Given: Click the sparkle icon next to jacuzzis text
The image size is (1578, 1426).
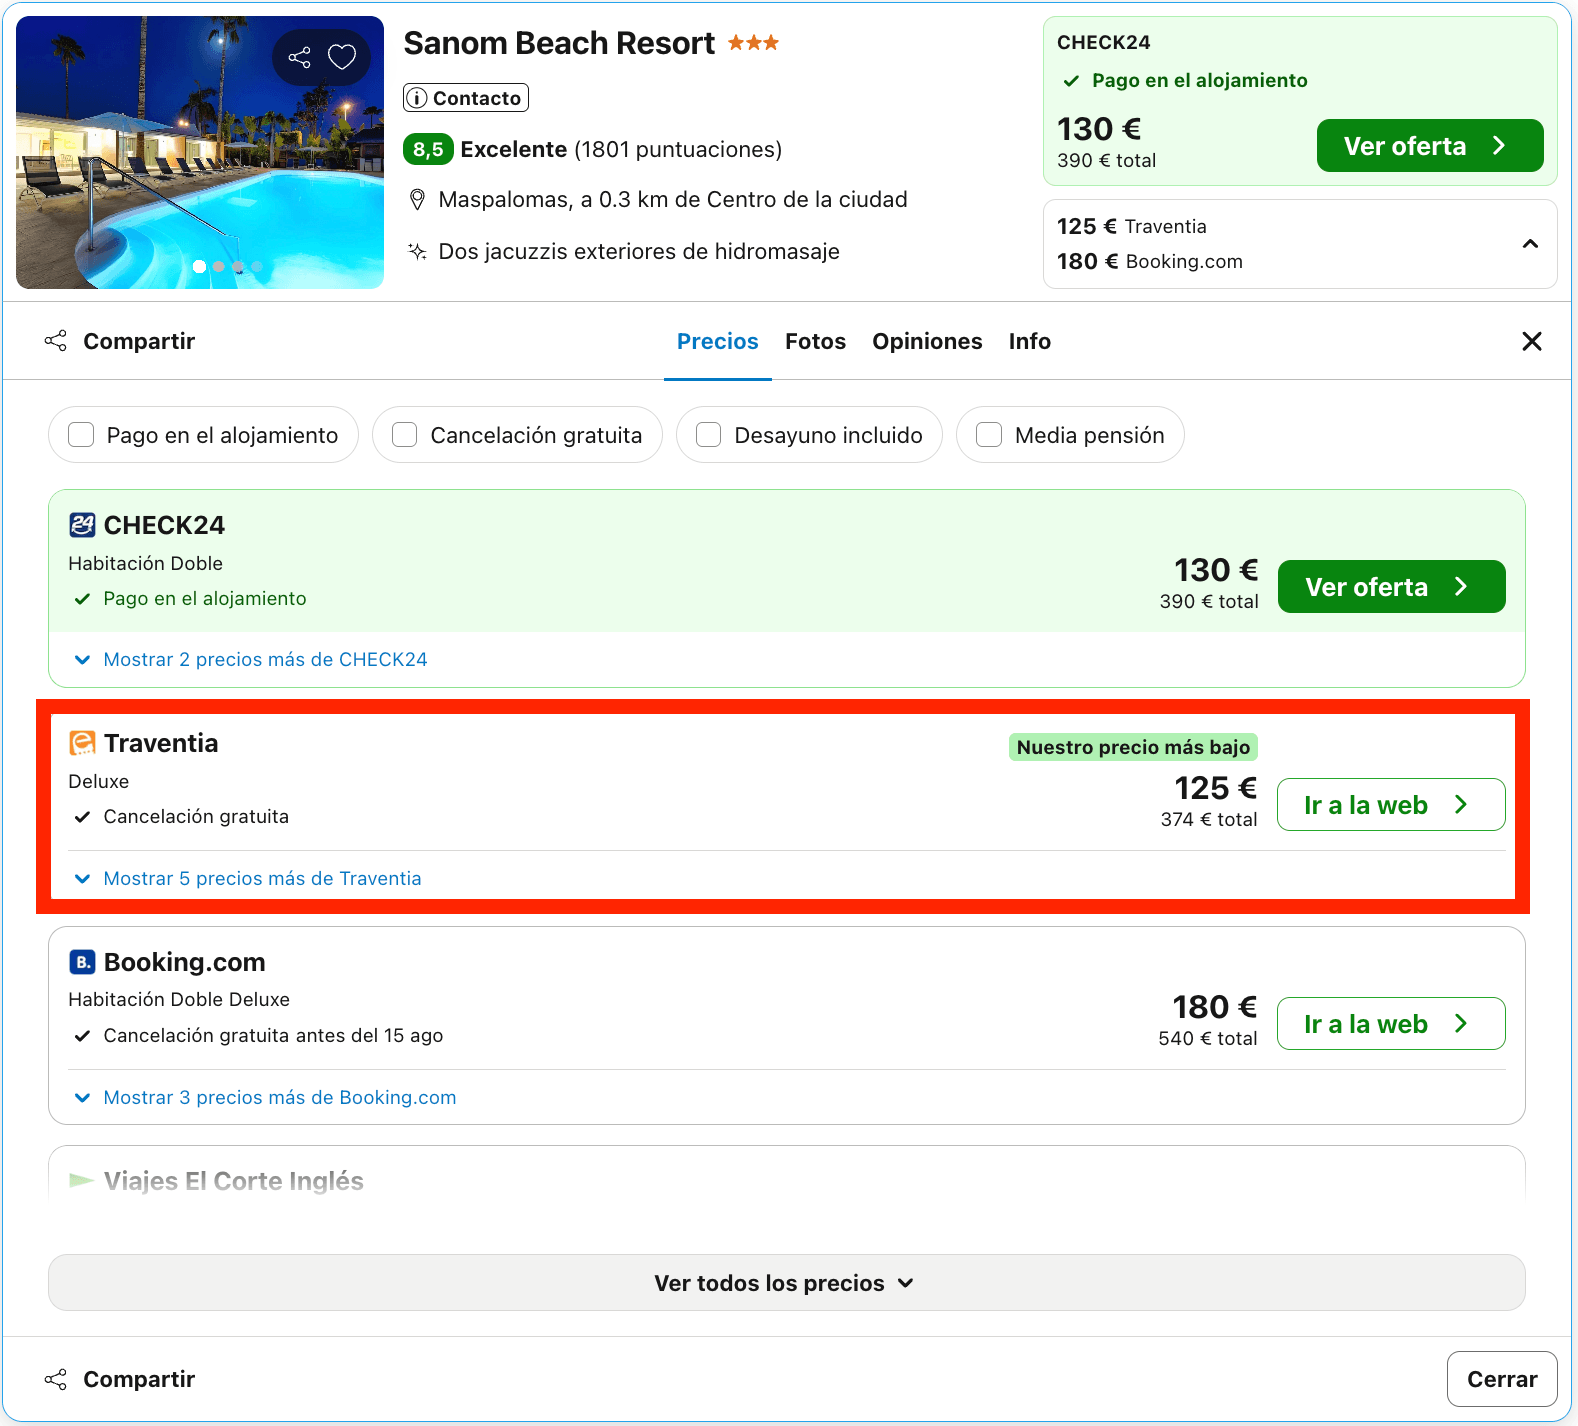Looking at the screenshot, I should coord(418,252).
